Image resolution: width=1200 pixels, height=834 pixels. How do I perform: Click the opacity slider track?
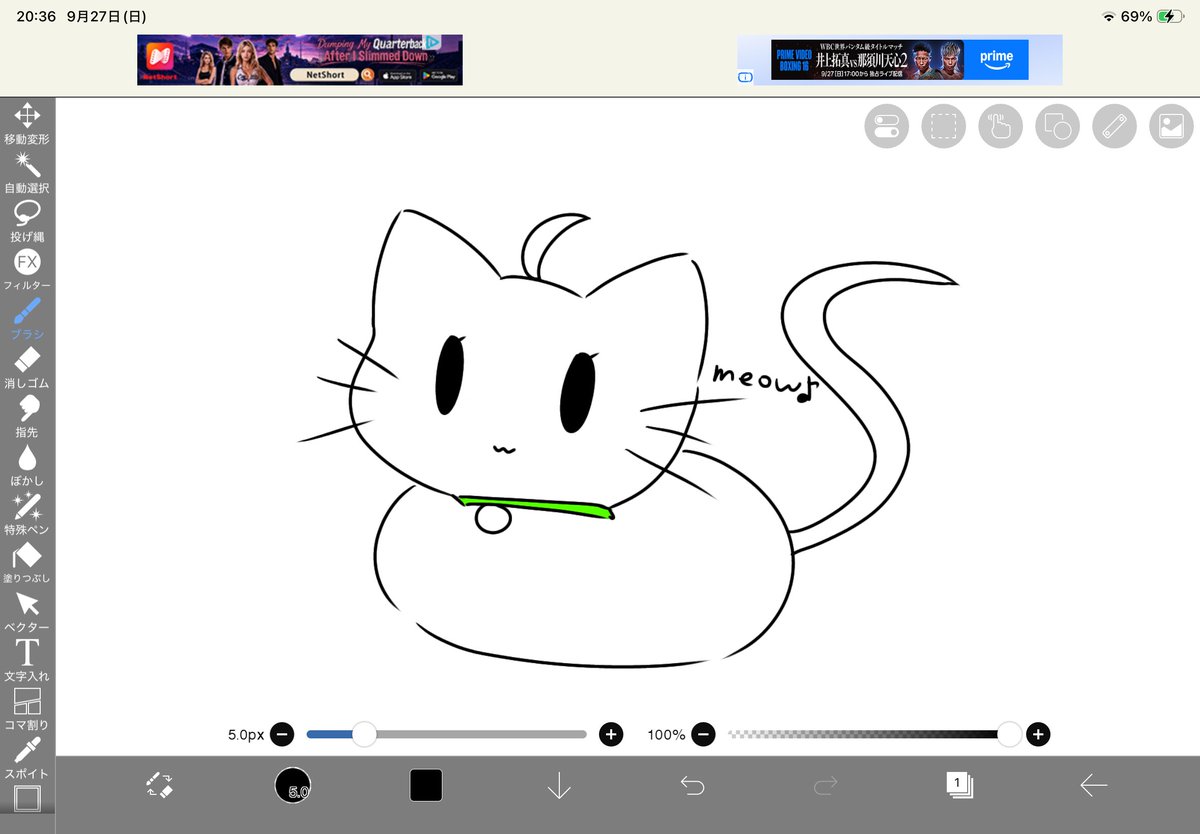pyautogui.click(x=868, y=735)
